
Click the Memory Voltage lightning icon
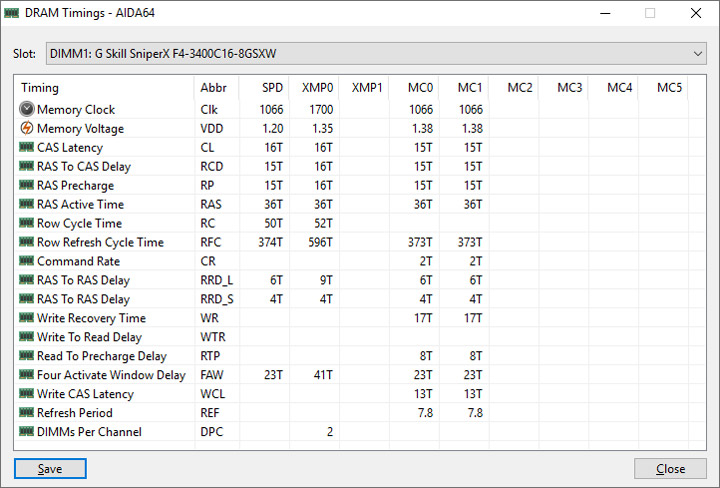pyautogui.click(x=27, y=128)
